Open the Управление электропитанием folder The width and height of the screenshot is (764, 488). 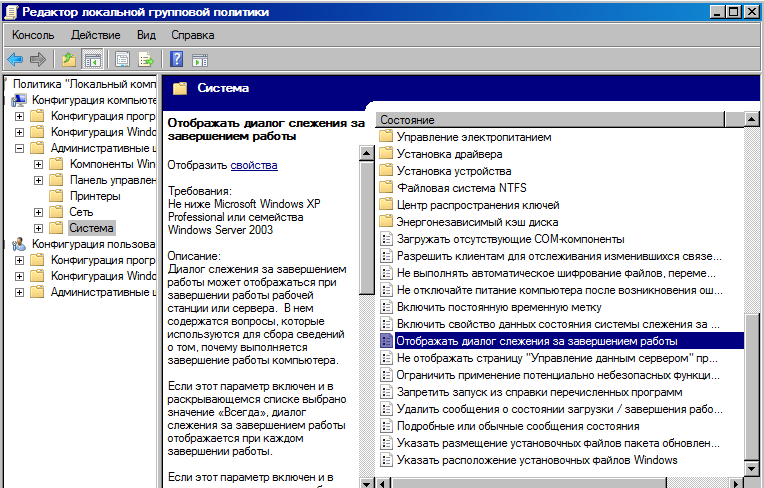[473, 137]
